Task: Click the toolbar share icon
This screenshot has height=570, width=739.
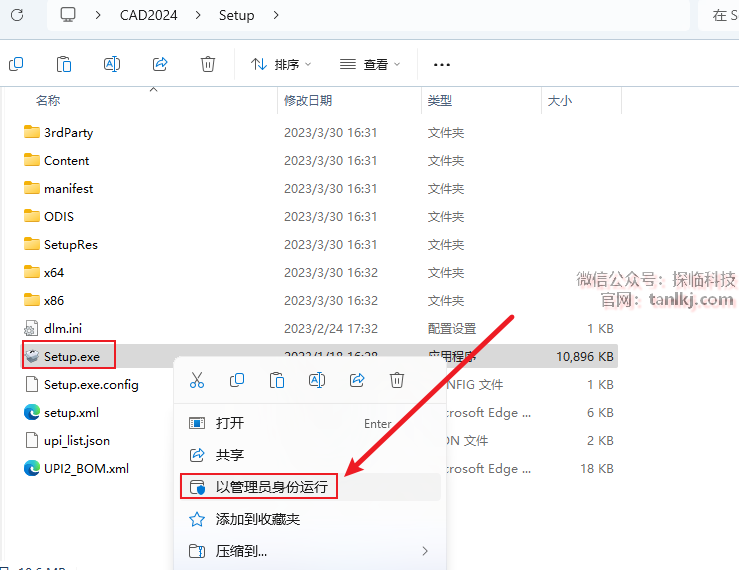Action: (x=160, y=64)
